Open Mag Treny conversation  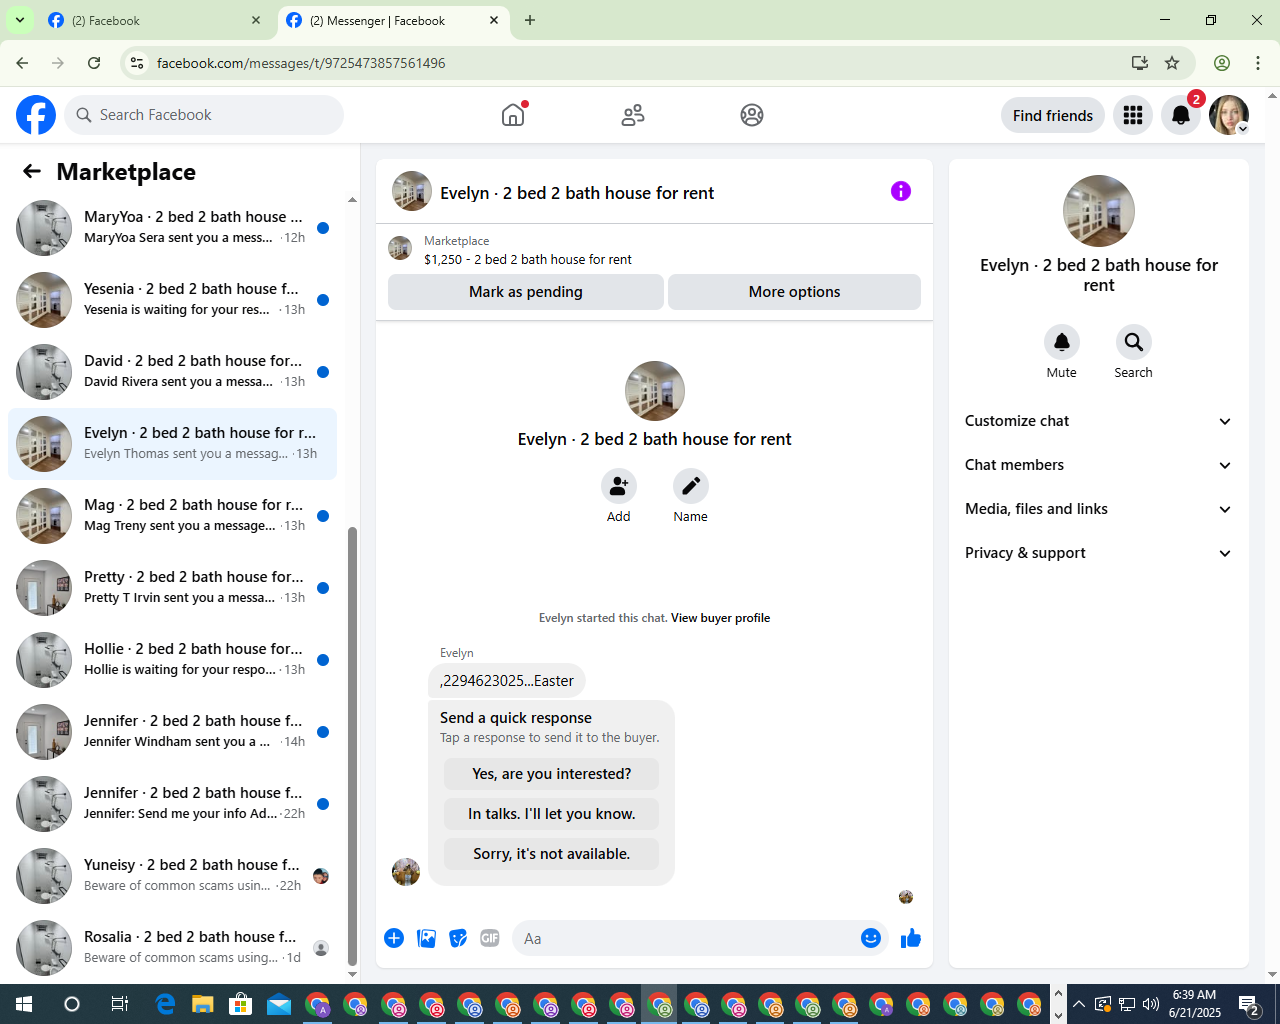(173, 516)
